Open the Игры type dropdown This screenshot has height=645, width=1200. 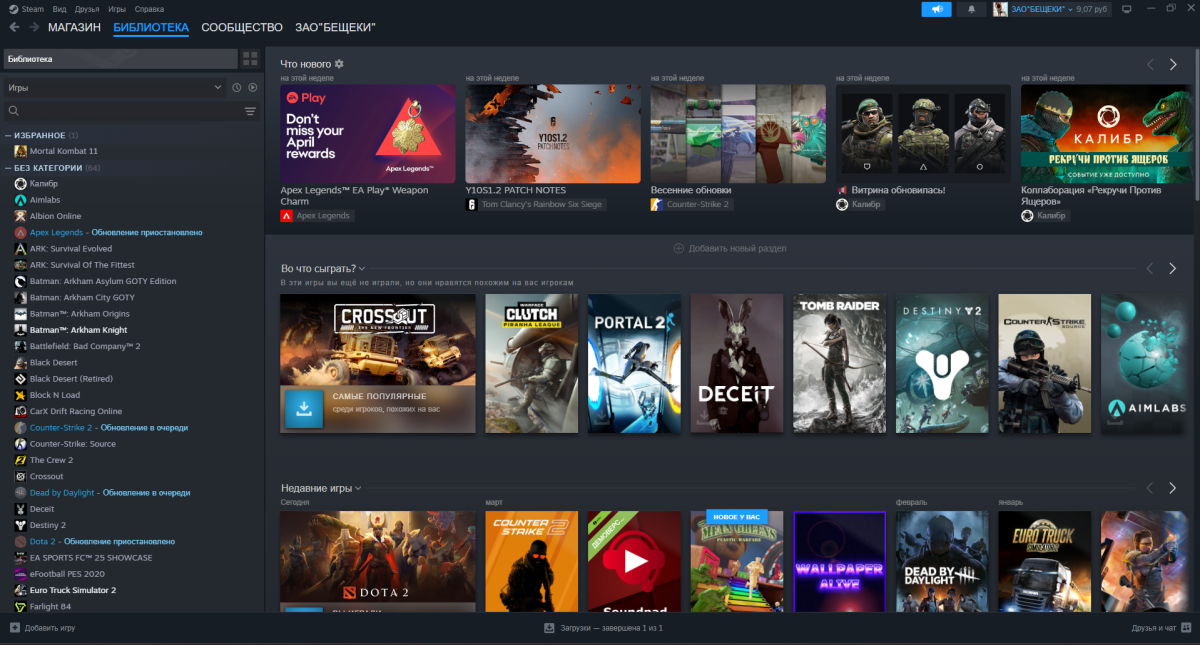[115, 87]
